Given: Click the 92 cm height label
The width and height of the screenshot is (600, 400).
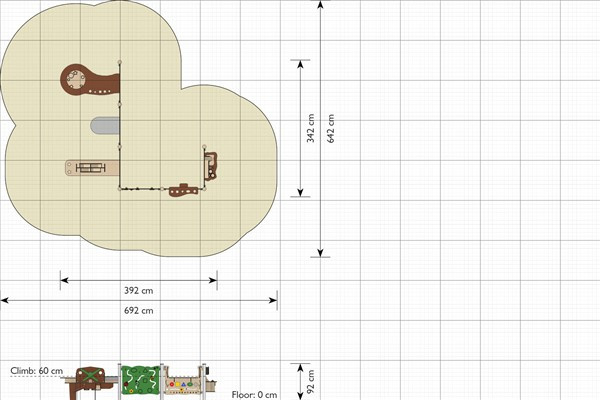Looking at the screenshot, I should (311, 381).
